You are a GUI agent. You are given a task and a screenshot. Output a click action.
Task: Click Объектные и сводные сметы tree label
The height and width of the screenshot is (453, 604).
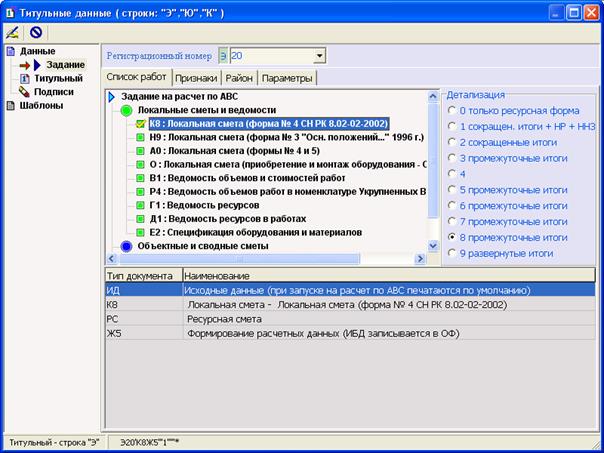click(x=203, y=246)
